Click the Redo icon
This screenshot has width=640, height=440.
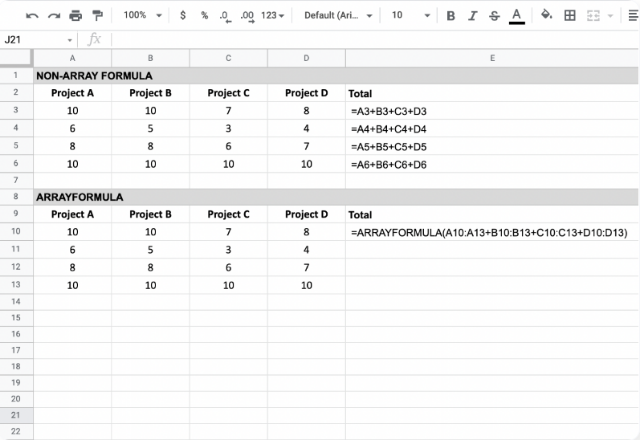[54, 16]
